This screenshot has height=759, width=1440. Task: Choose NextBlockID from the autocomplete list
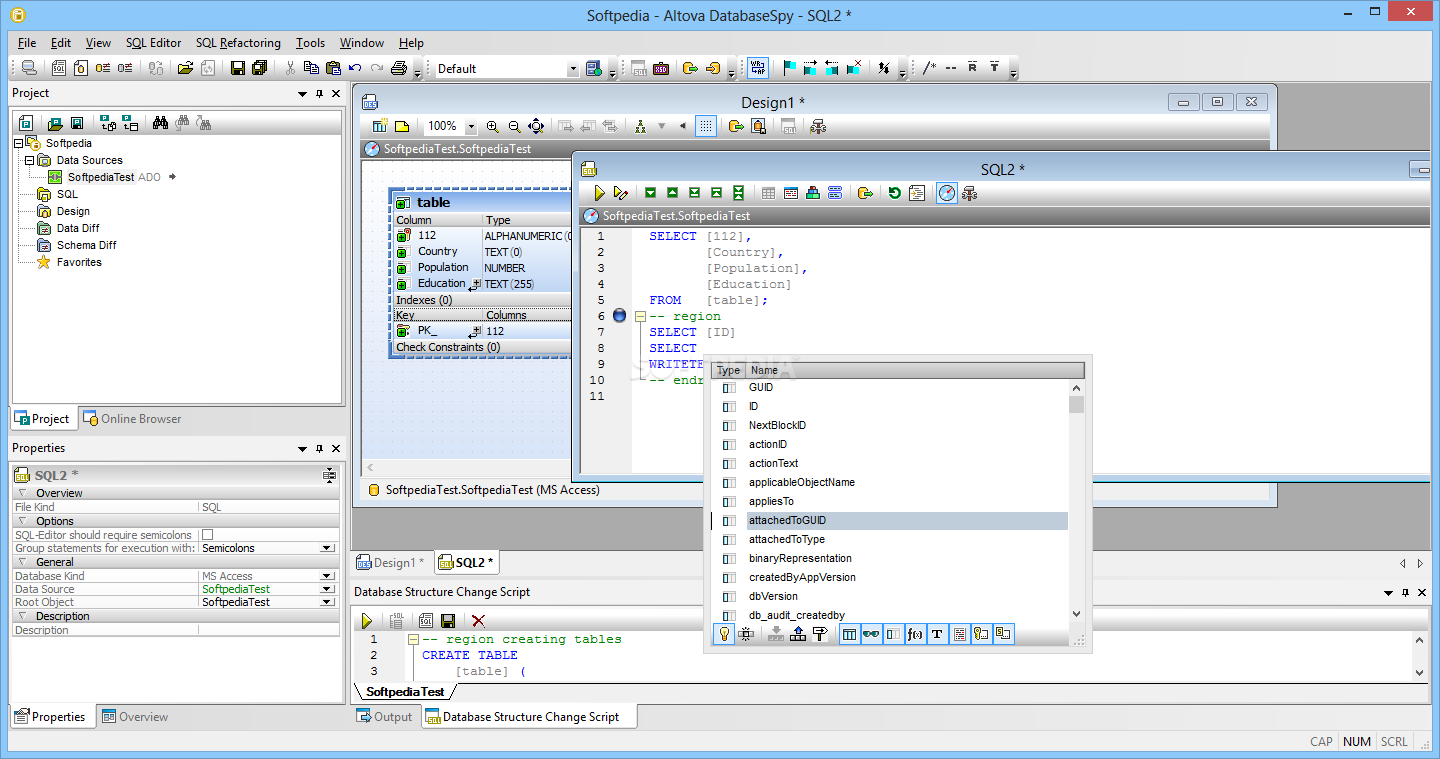tap(777, 425)
